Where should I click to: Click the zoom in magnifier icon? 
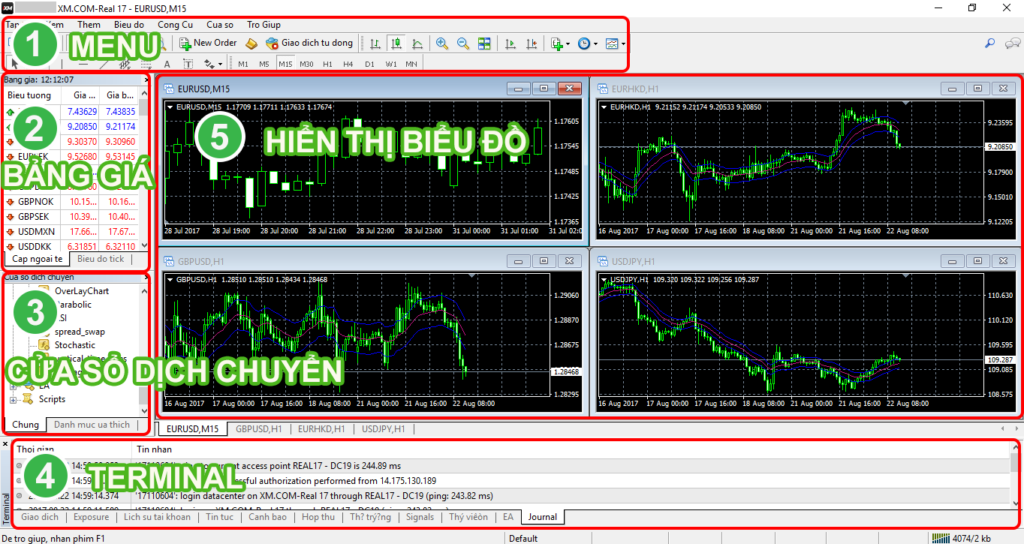coord(442,43)
